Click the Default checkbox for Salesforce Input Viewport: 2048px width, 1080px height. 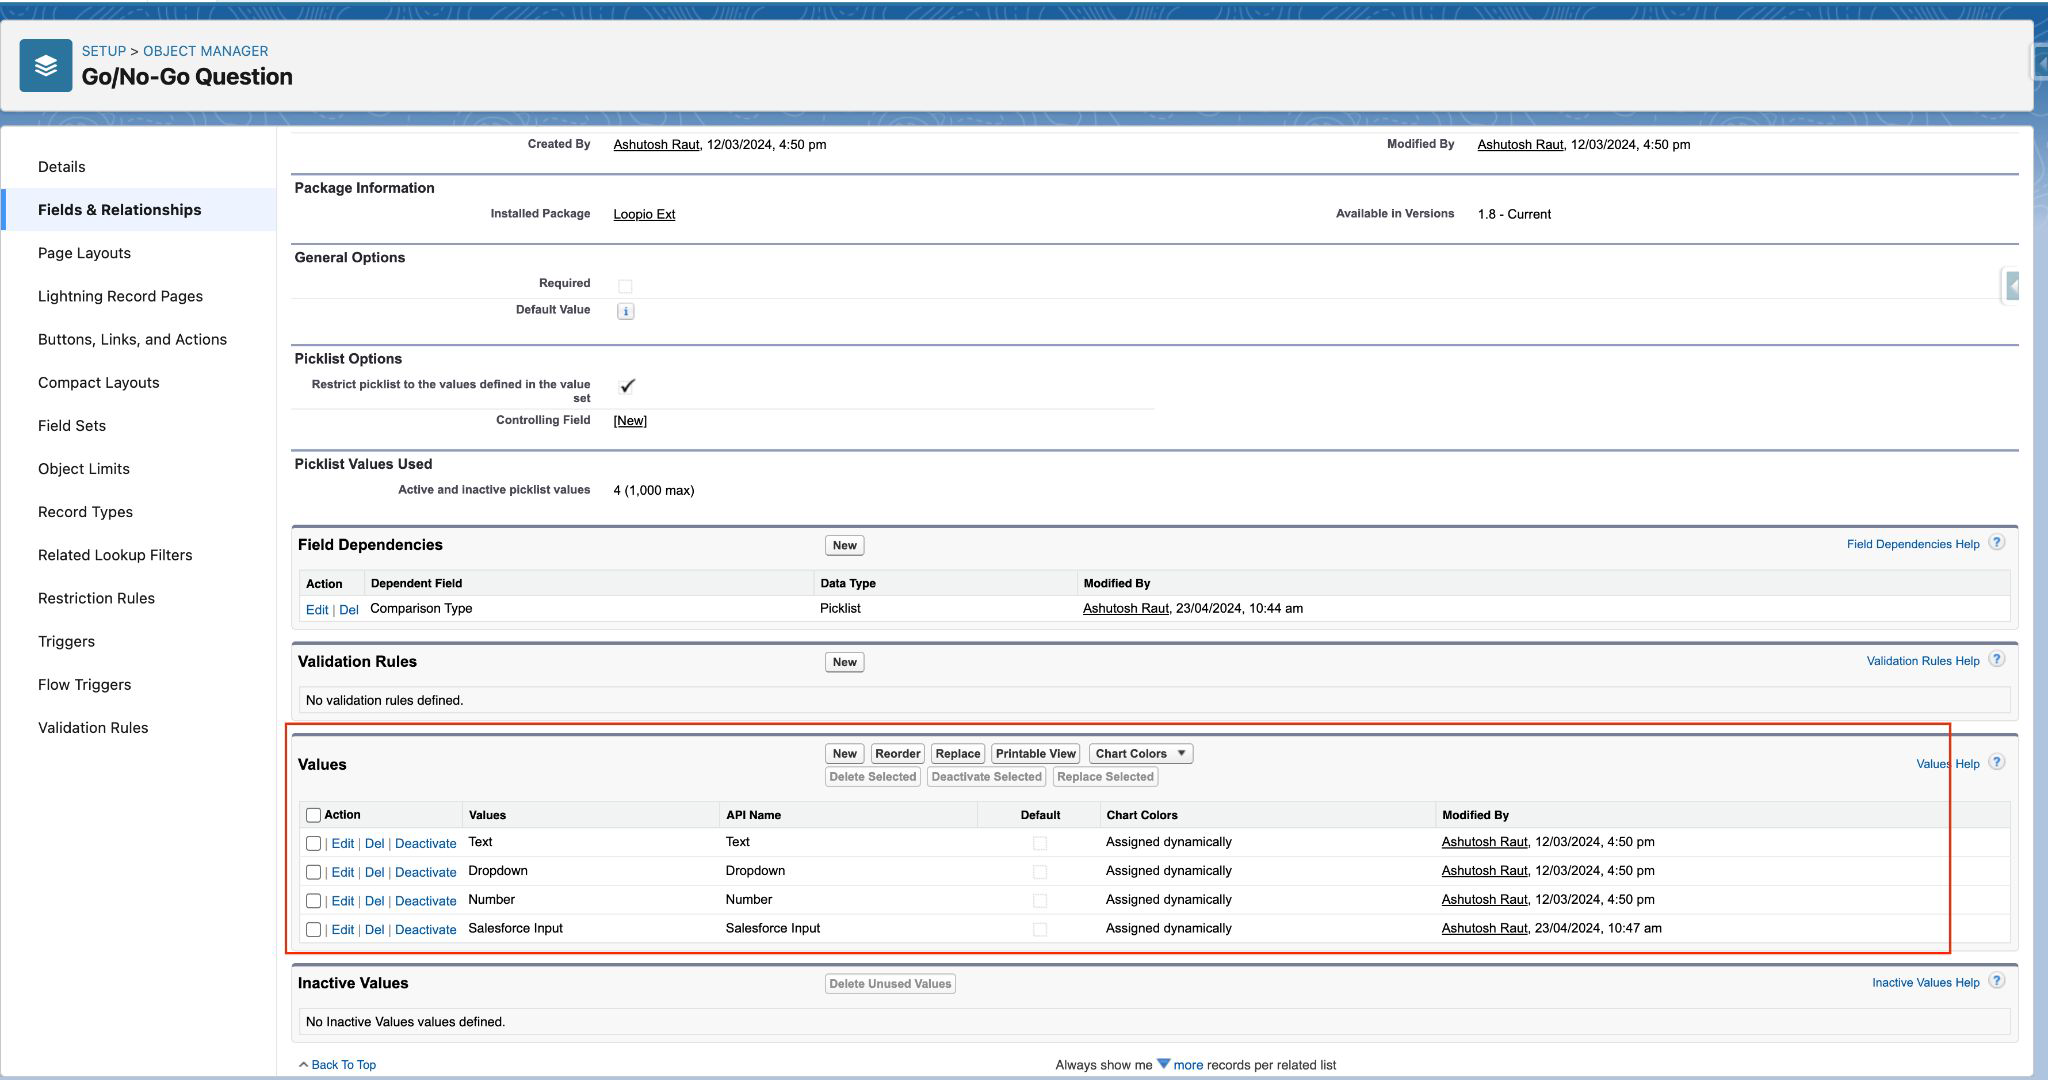[x=1040, y=929]
